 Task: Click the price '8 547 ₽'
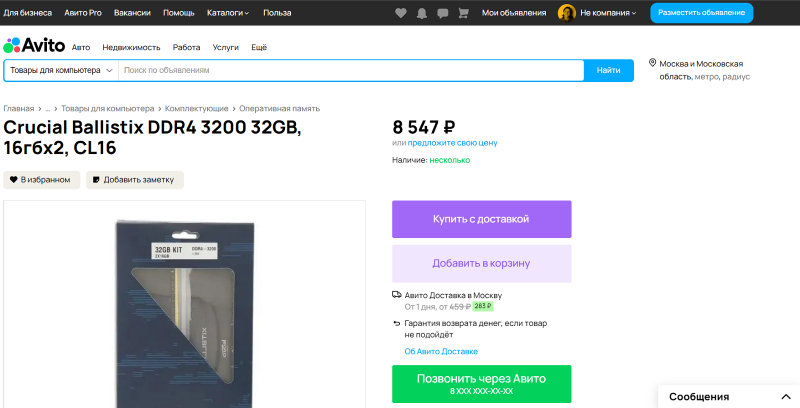[x=424, y=127]
